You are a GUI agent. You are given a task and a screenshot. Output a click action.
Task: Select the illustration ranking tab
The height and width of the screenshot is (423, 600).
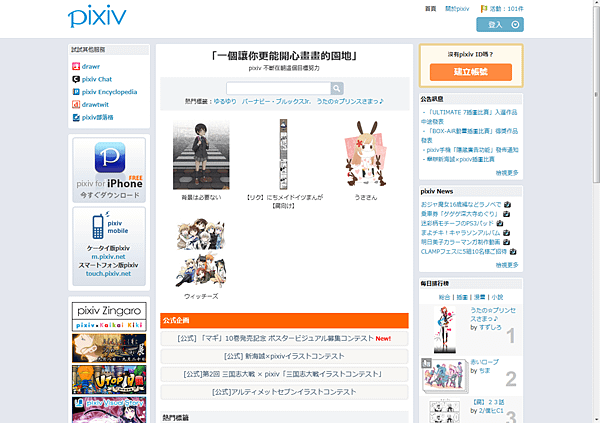[x=462, y=297]
